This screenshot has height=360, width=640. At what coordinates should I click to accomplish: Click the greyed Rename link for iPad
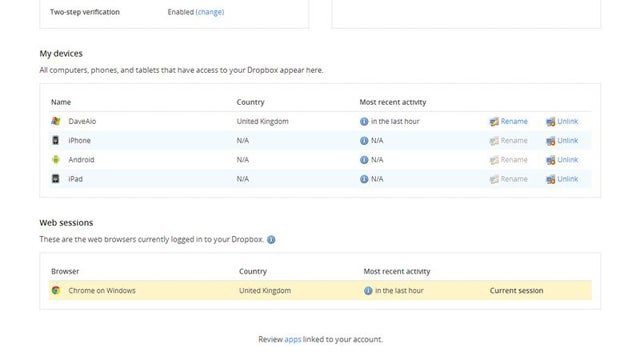tap(514, 179)
